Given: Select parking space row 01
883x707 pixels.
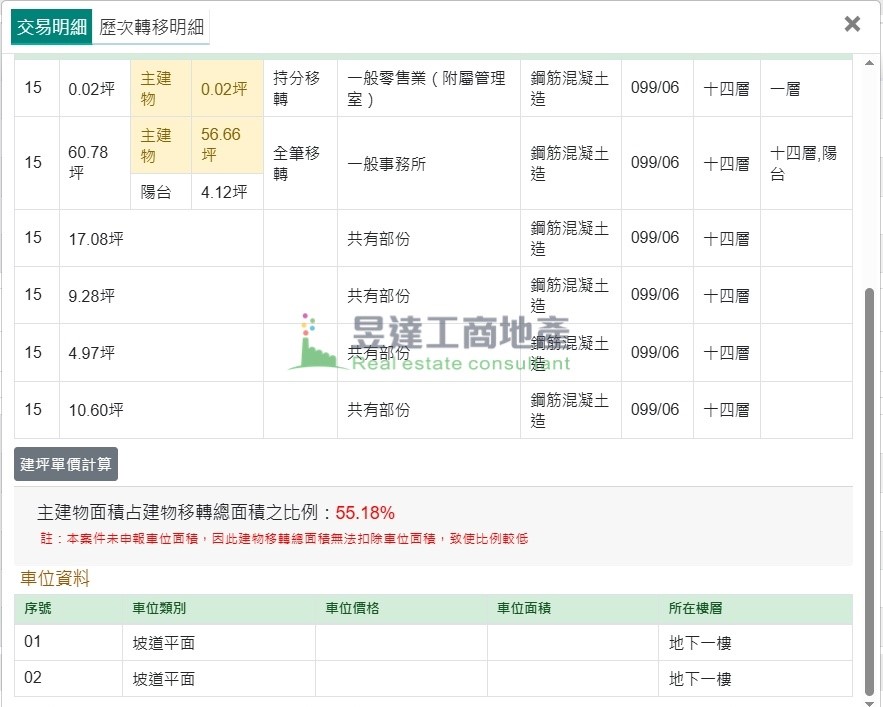Looking at the screenshot, I should (x=33, y=642).
